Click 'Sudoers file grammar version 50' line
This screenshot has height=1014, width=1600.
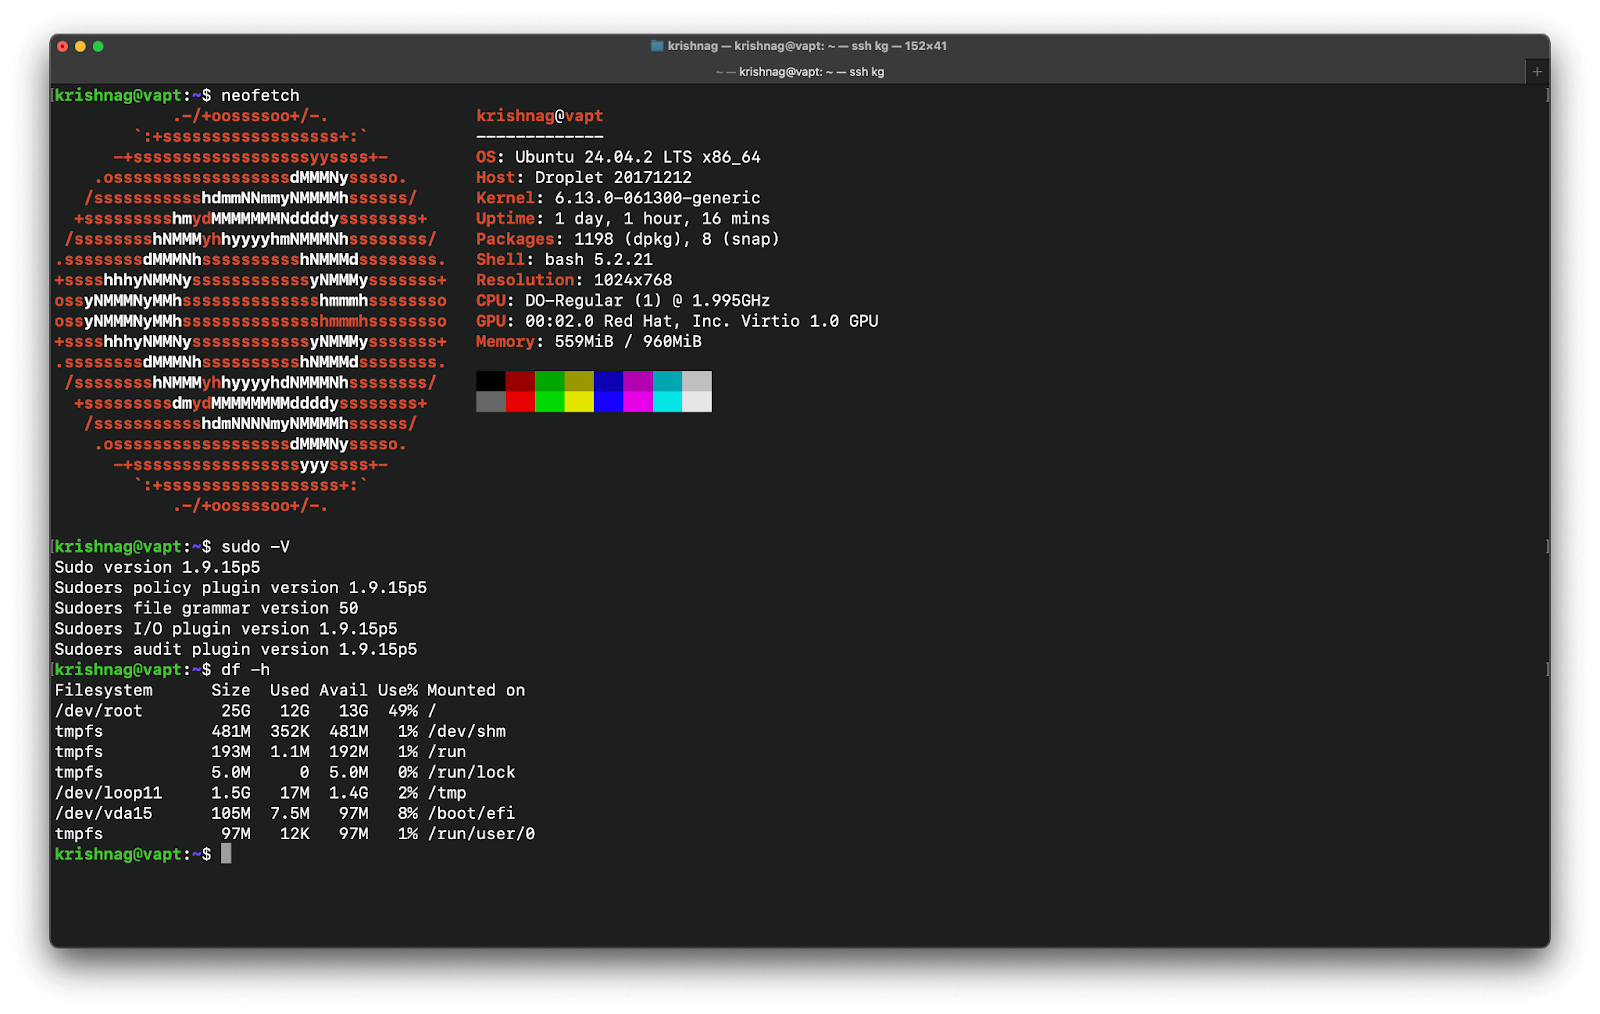click(x=206, y=608)
